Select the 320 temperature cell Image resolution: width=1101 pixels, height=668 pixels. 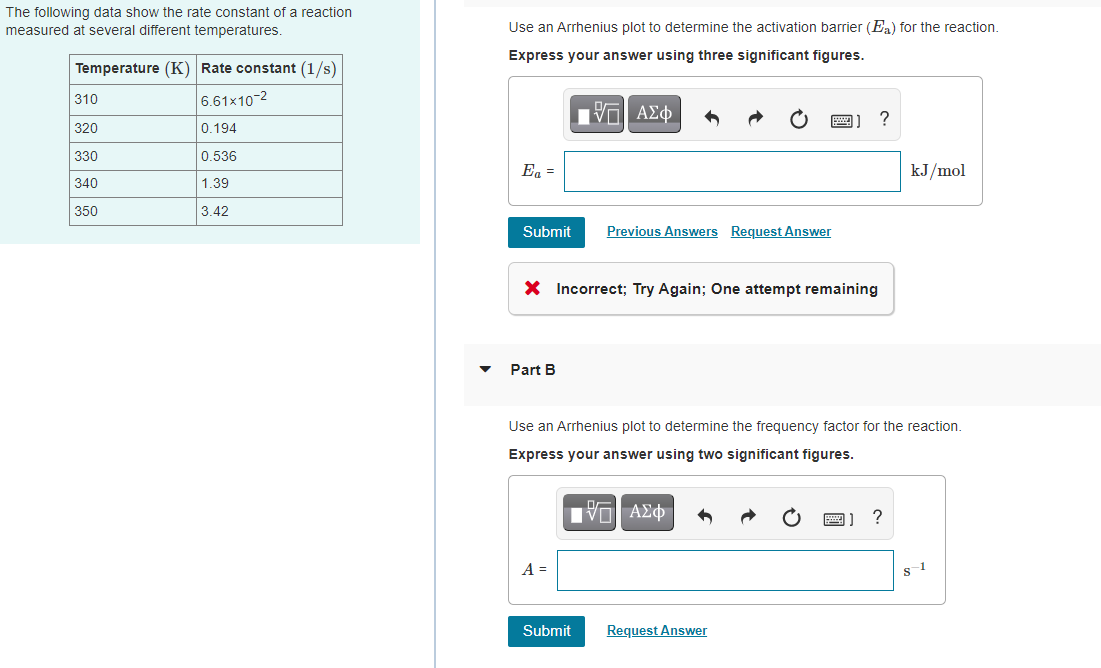pos(133,129)
